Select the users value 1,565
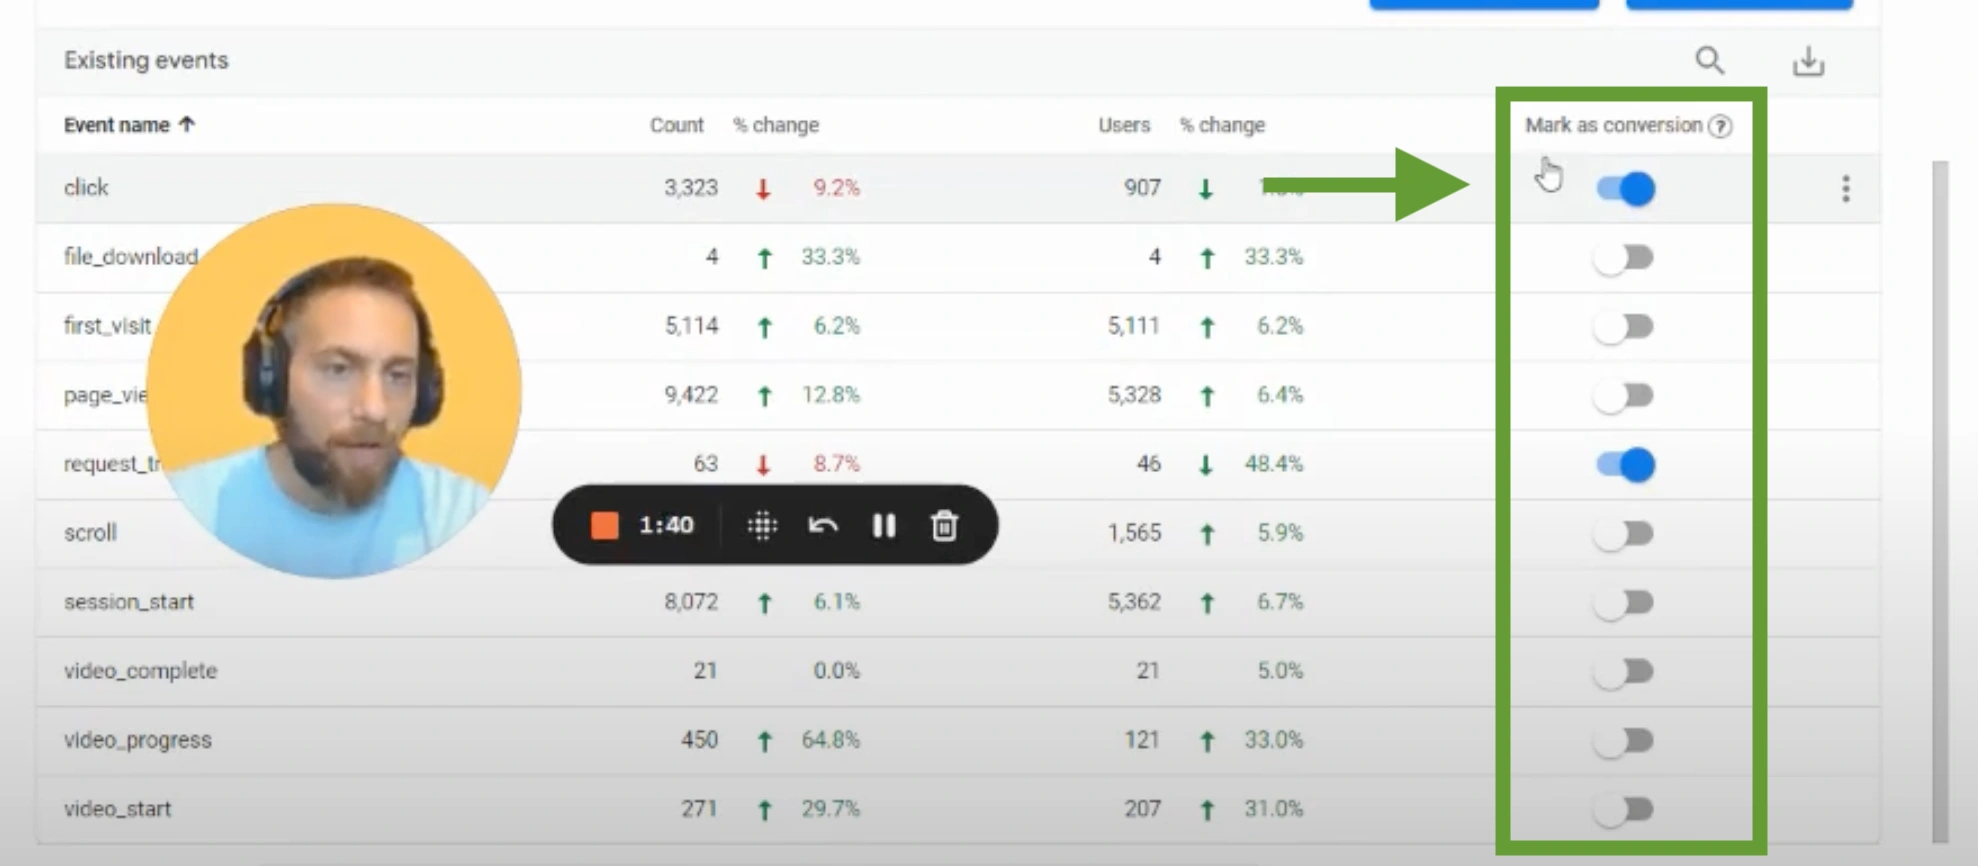Image resolution: width=1978 pixels, height=866 pixels. tap(1134, 533)
